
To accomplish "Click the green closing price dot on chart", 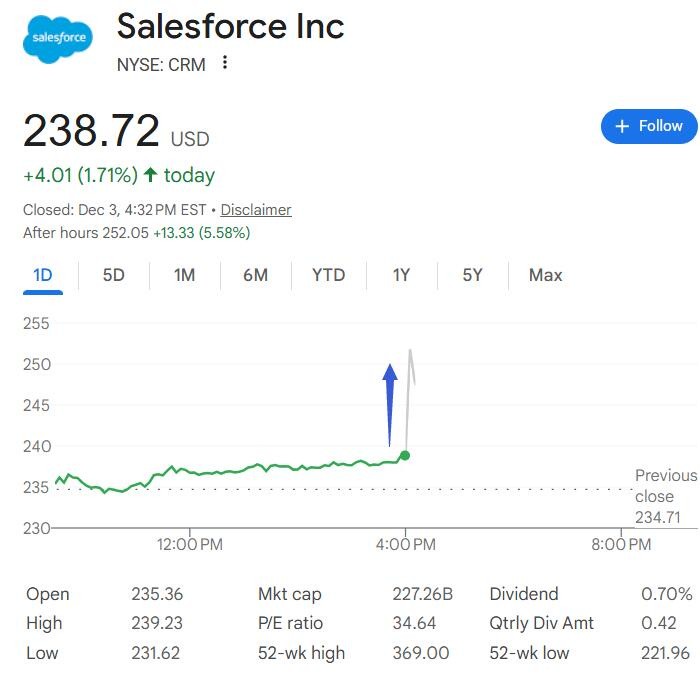I will point(405,455).
